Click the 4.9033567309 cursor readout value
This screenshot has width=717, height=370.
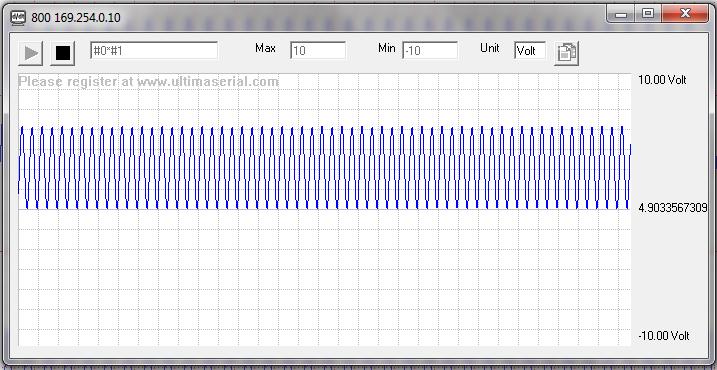(x=673, y=208)
